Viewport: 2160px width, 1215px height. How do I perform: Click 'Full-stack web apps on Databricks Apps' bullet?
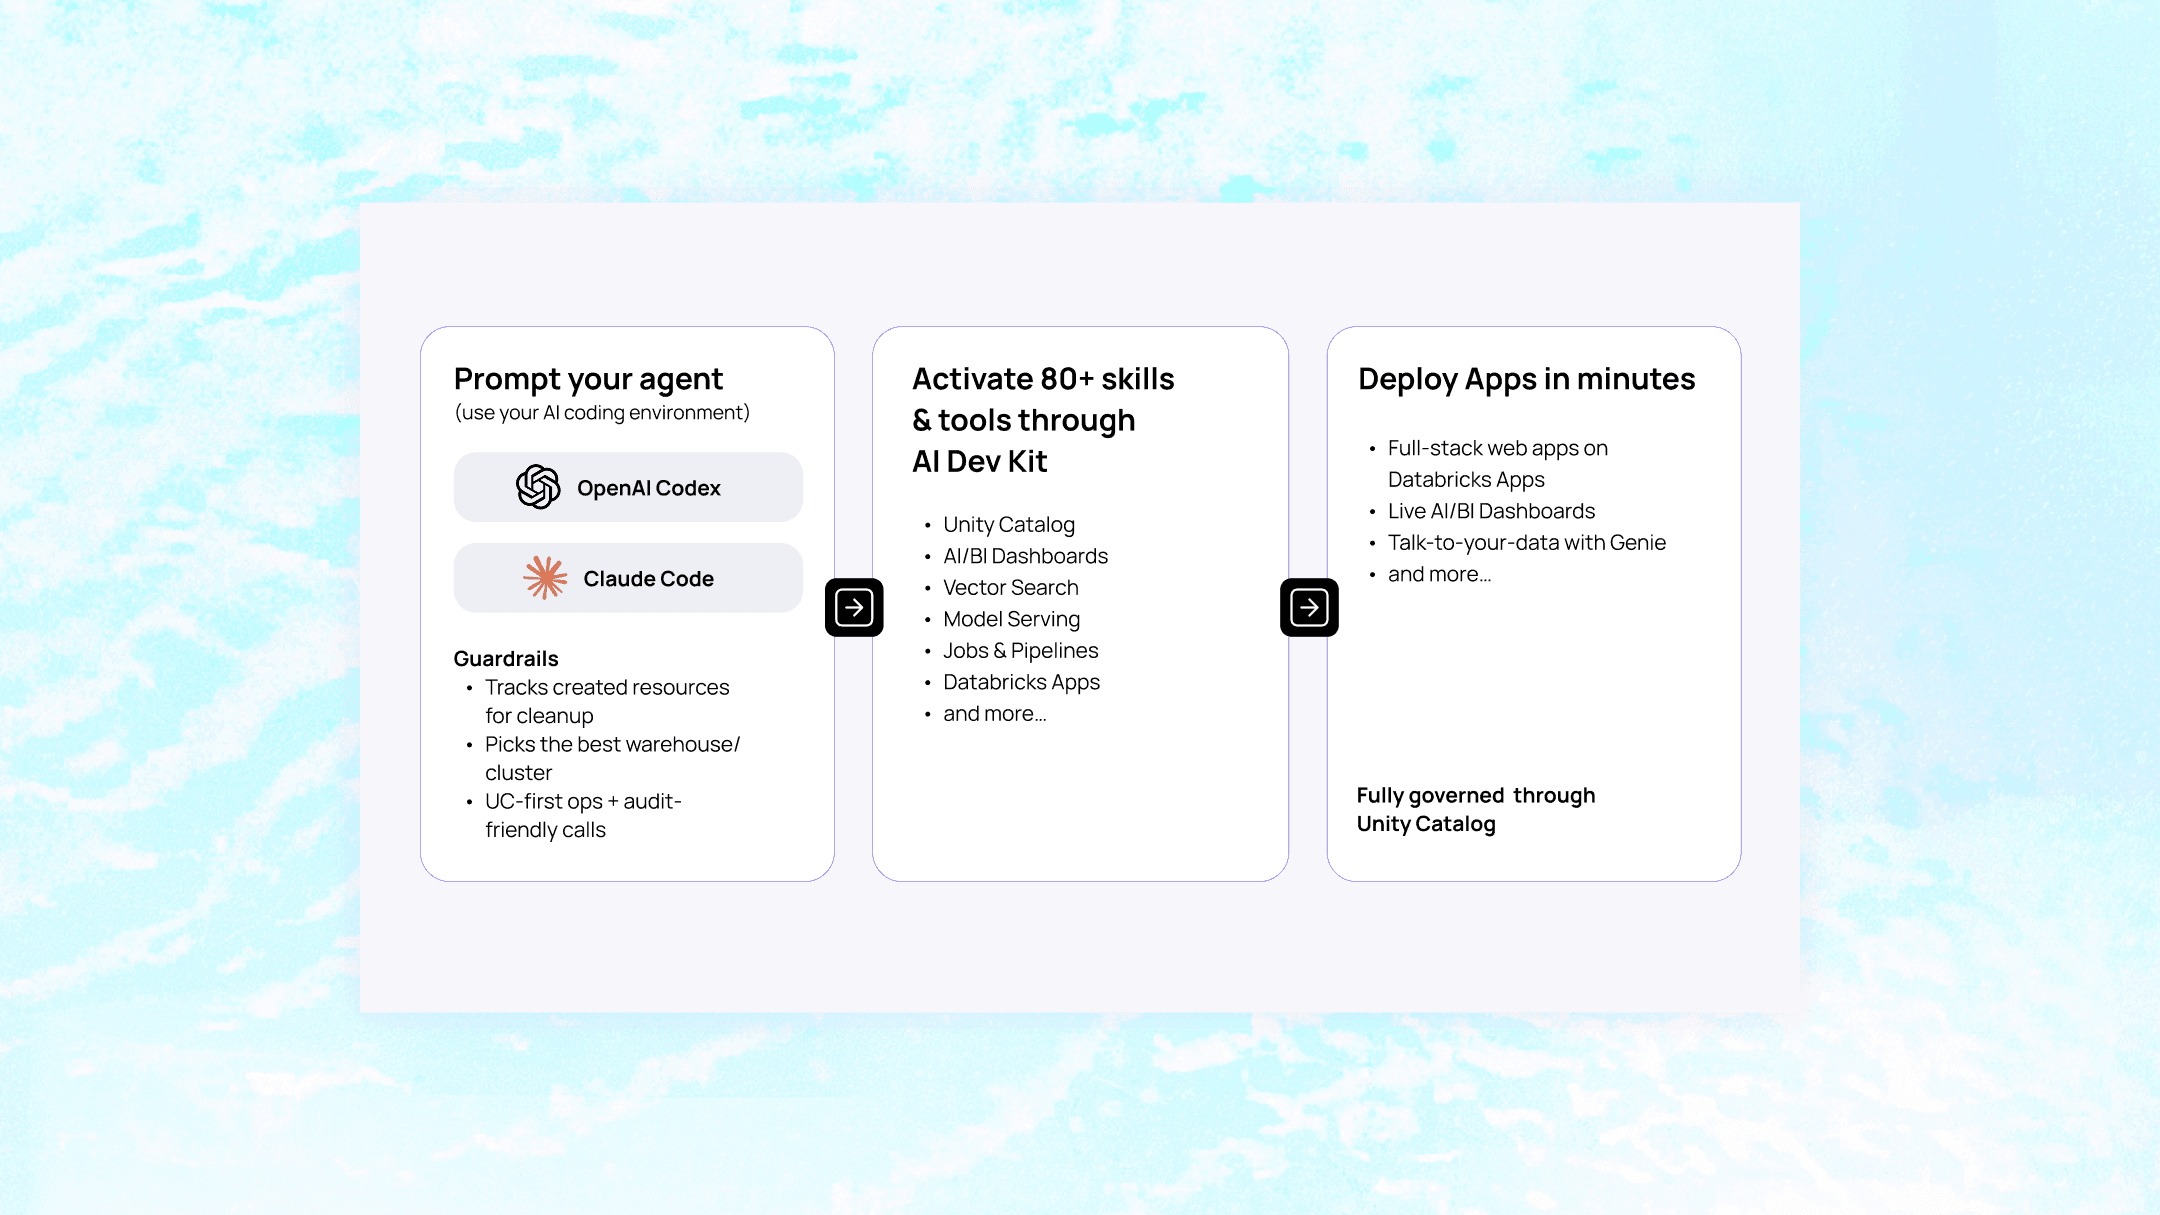pos(1498,464)
